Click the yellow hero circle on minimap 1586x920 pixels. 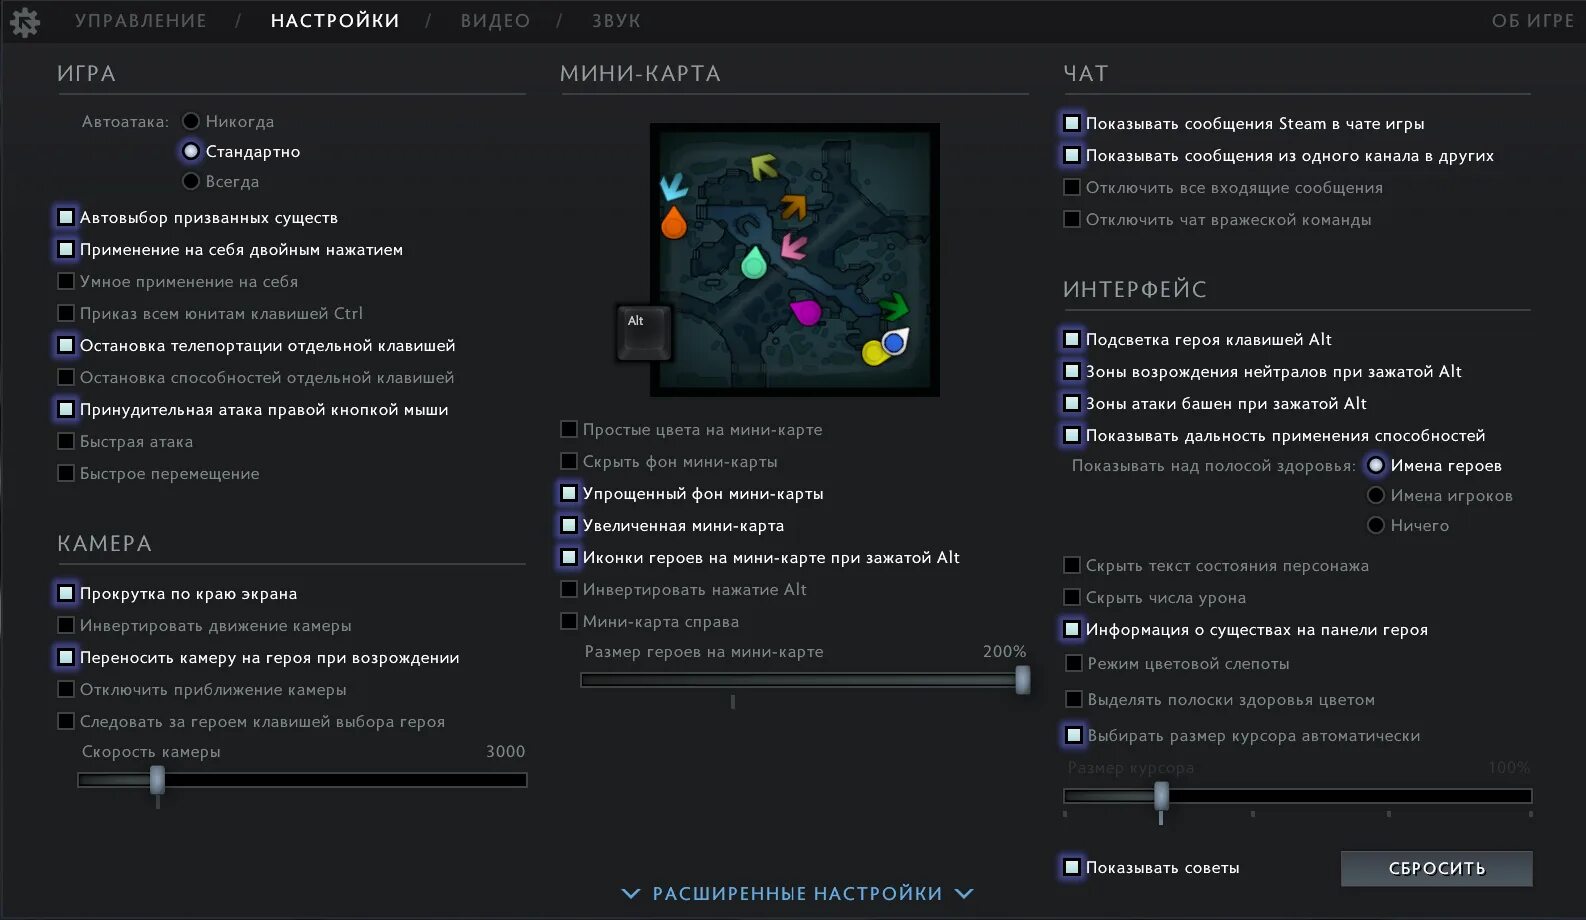873,353
